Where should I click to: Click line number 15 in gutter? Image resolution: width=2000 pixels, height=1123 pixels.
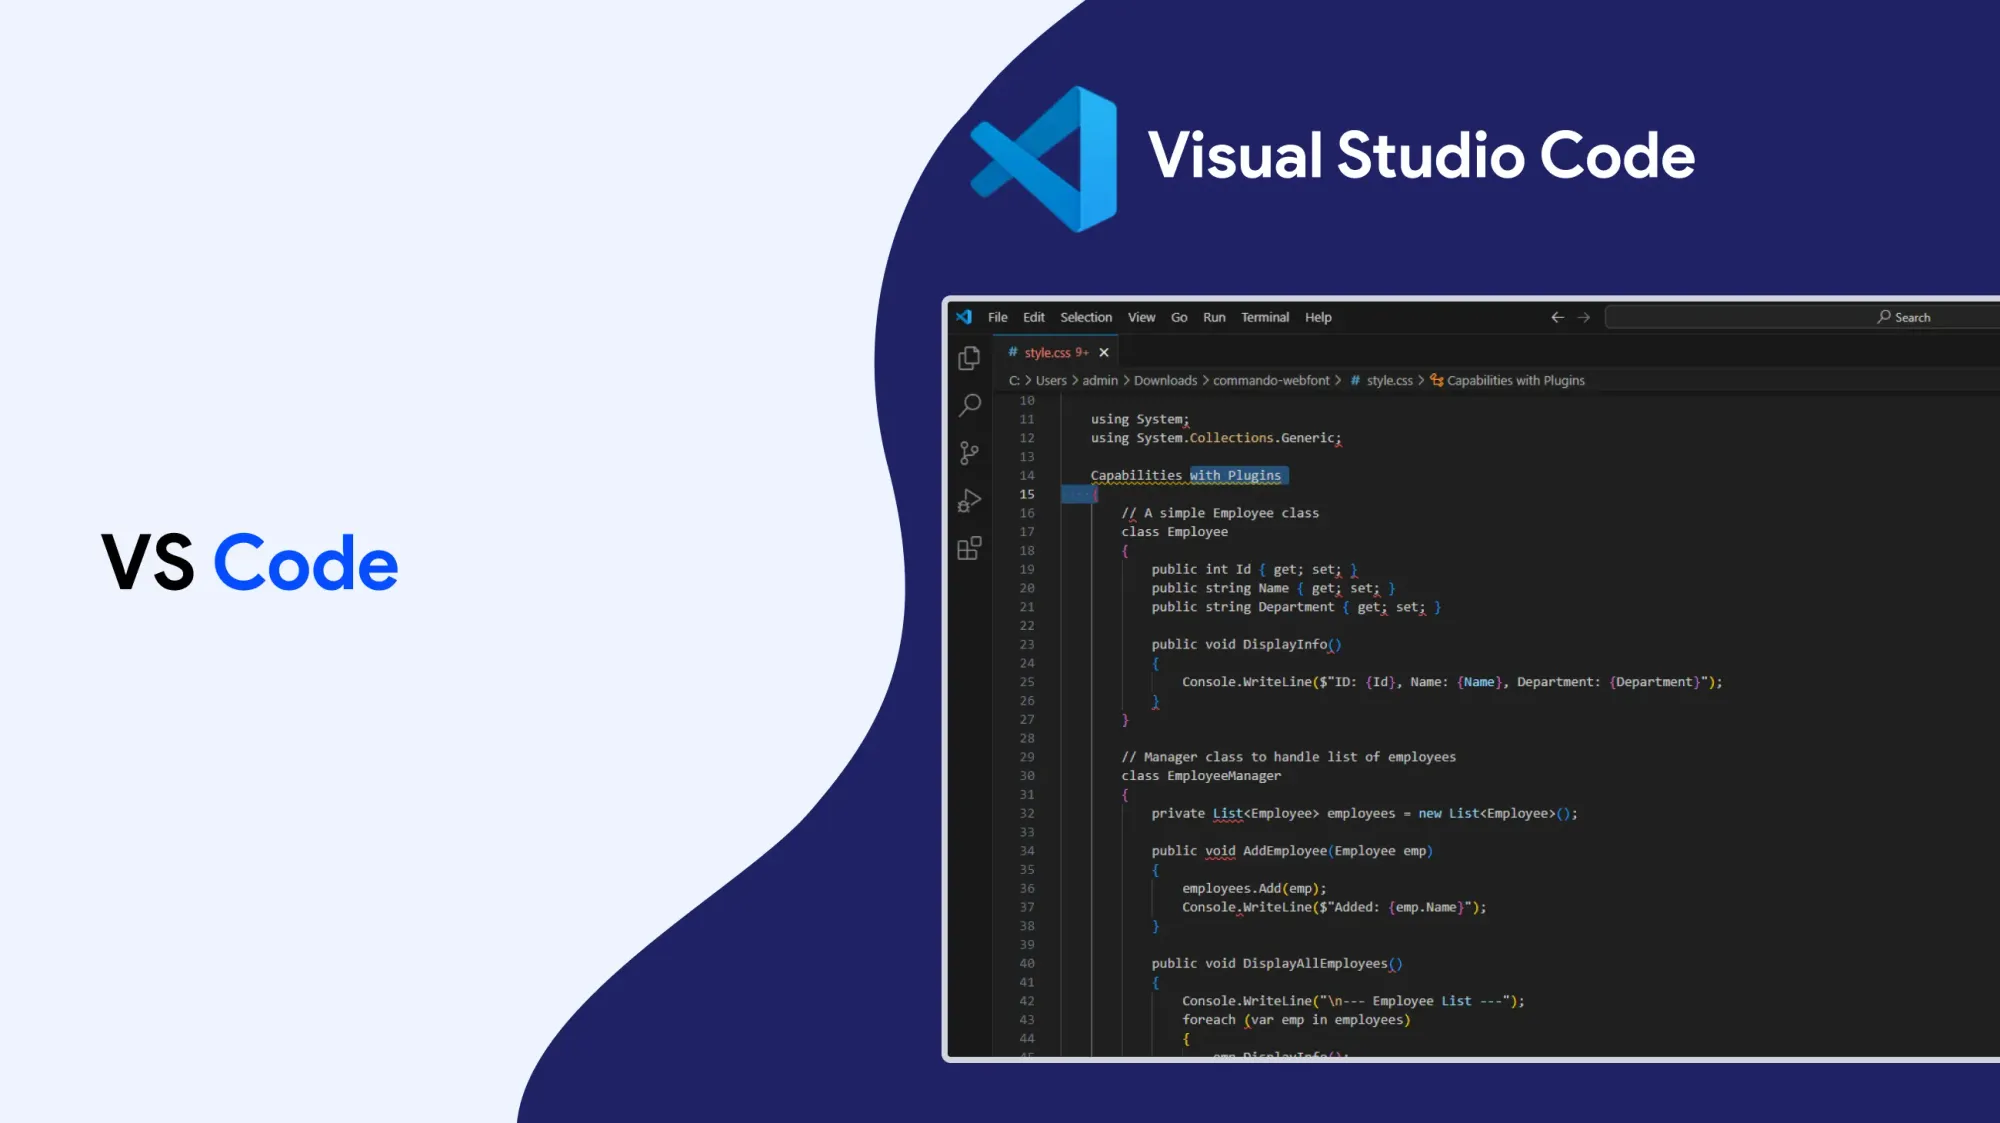point(1027,494)
